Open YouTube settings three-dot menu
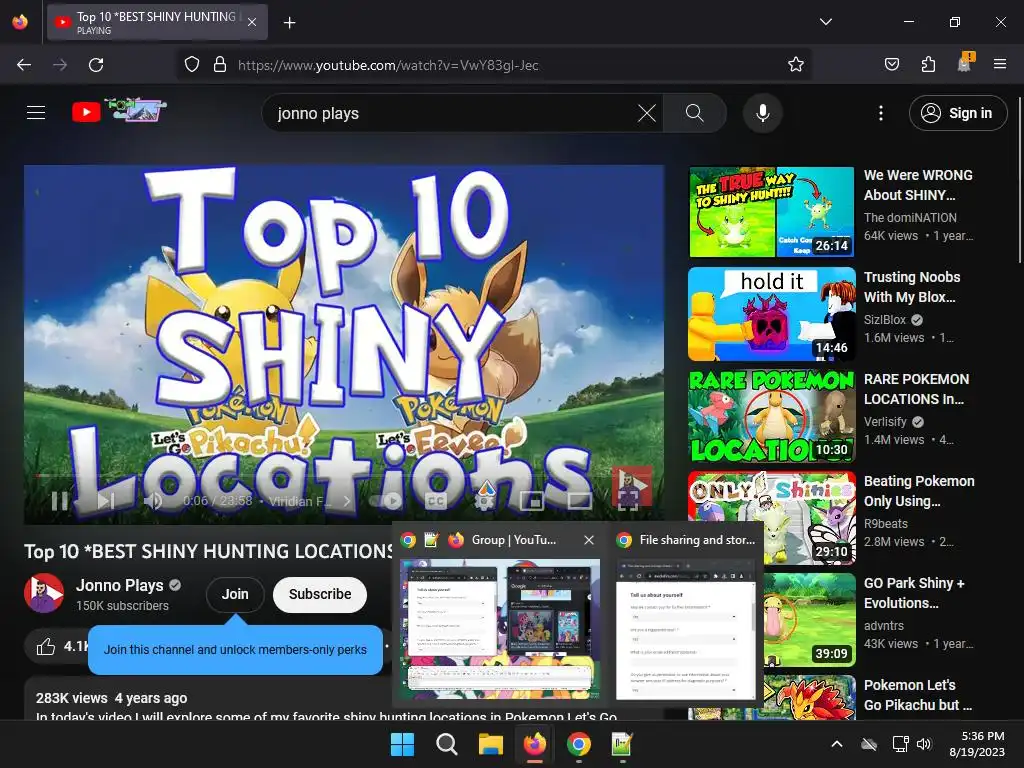The width and height of the screenshot is (1024, 768). (880, 113)
